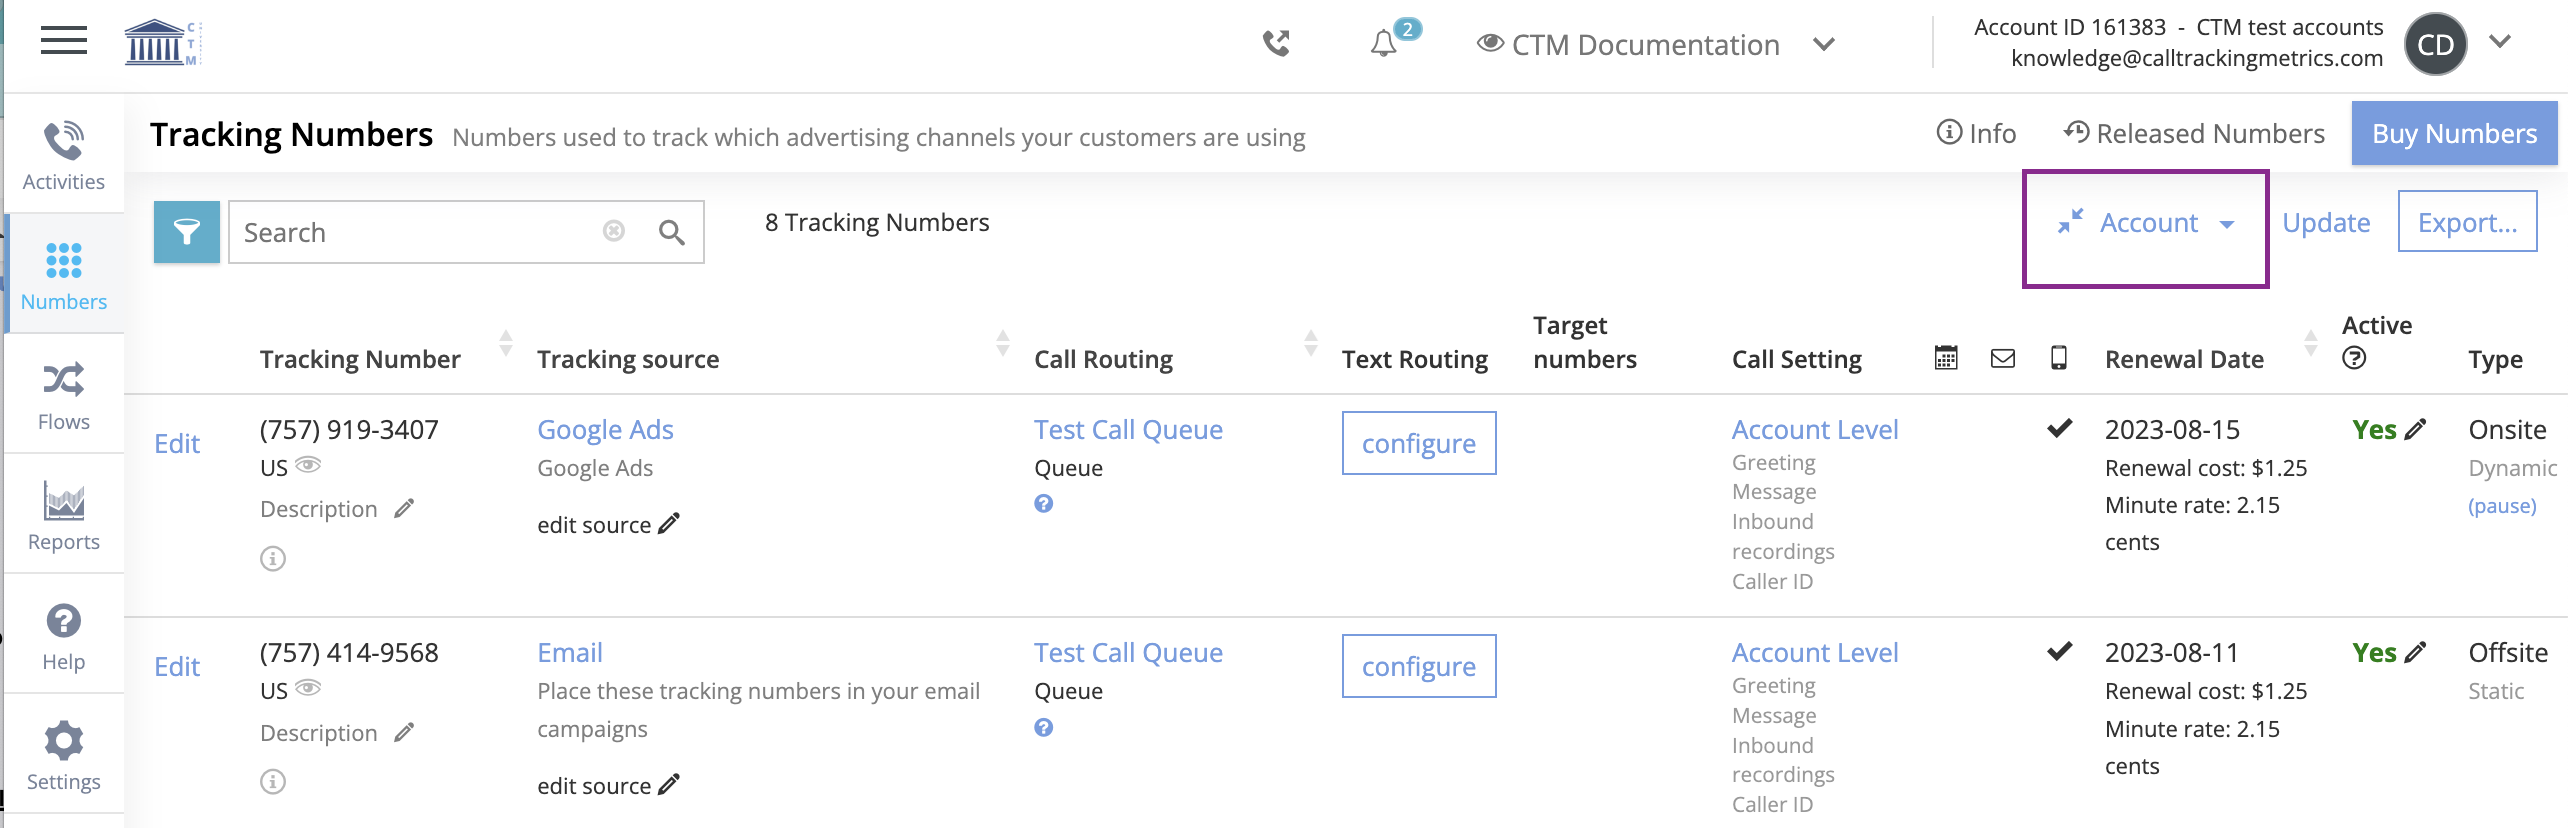Viewport: 2568px width, 828px height.
Task: Open the filter funnel button
Action: [186, 232]
